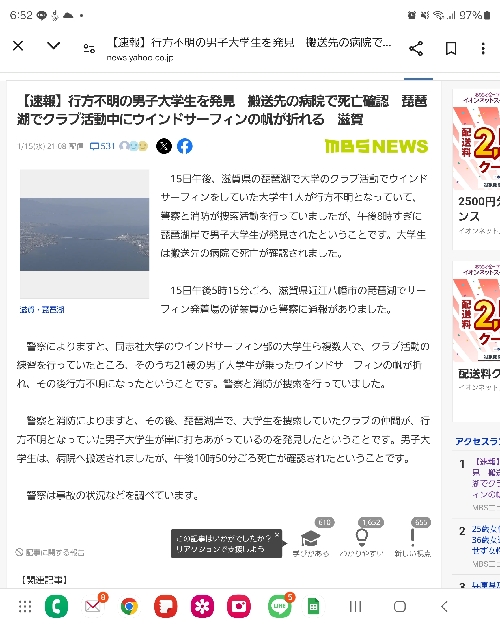Tap the Android recent apps button
The image size is (500, 624).
pos(355,606)
